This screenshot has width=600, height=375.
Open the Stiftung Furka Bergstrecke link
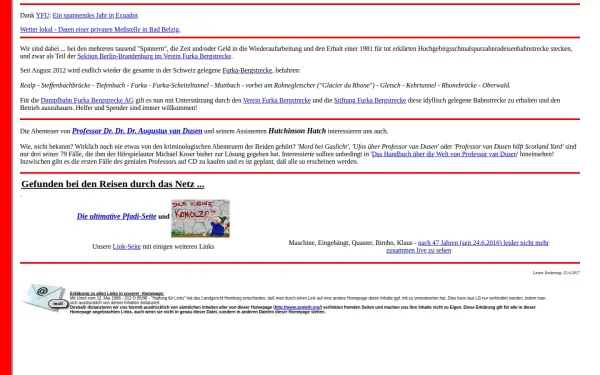[370, 100]
